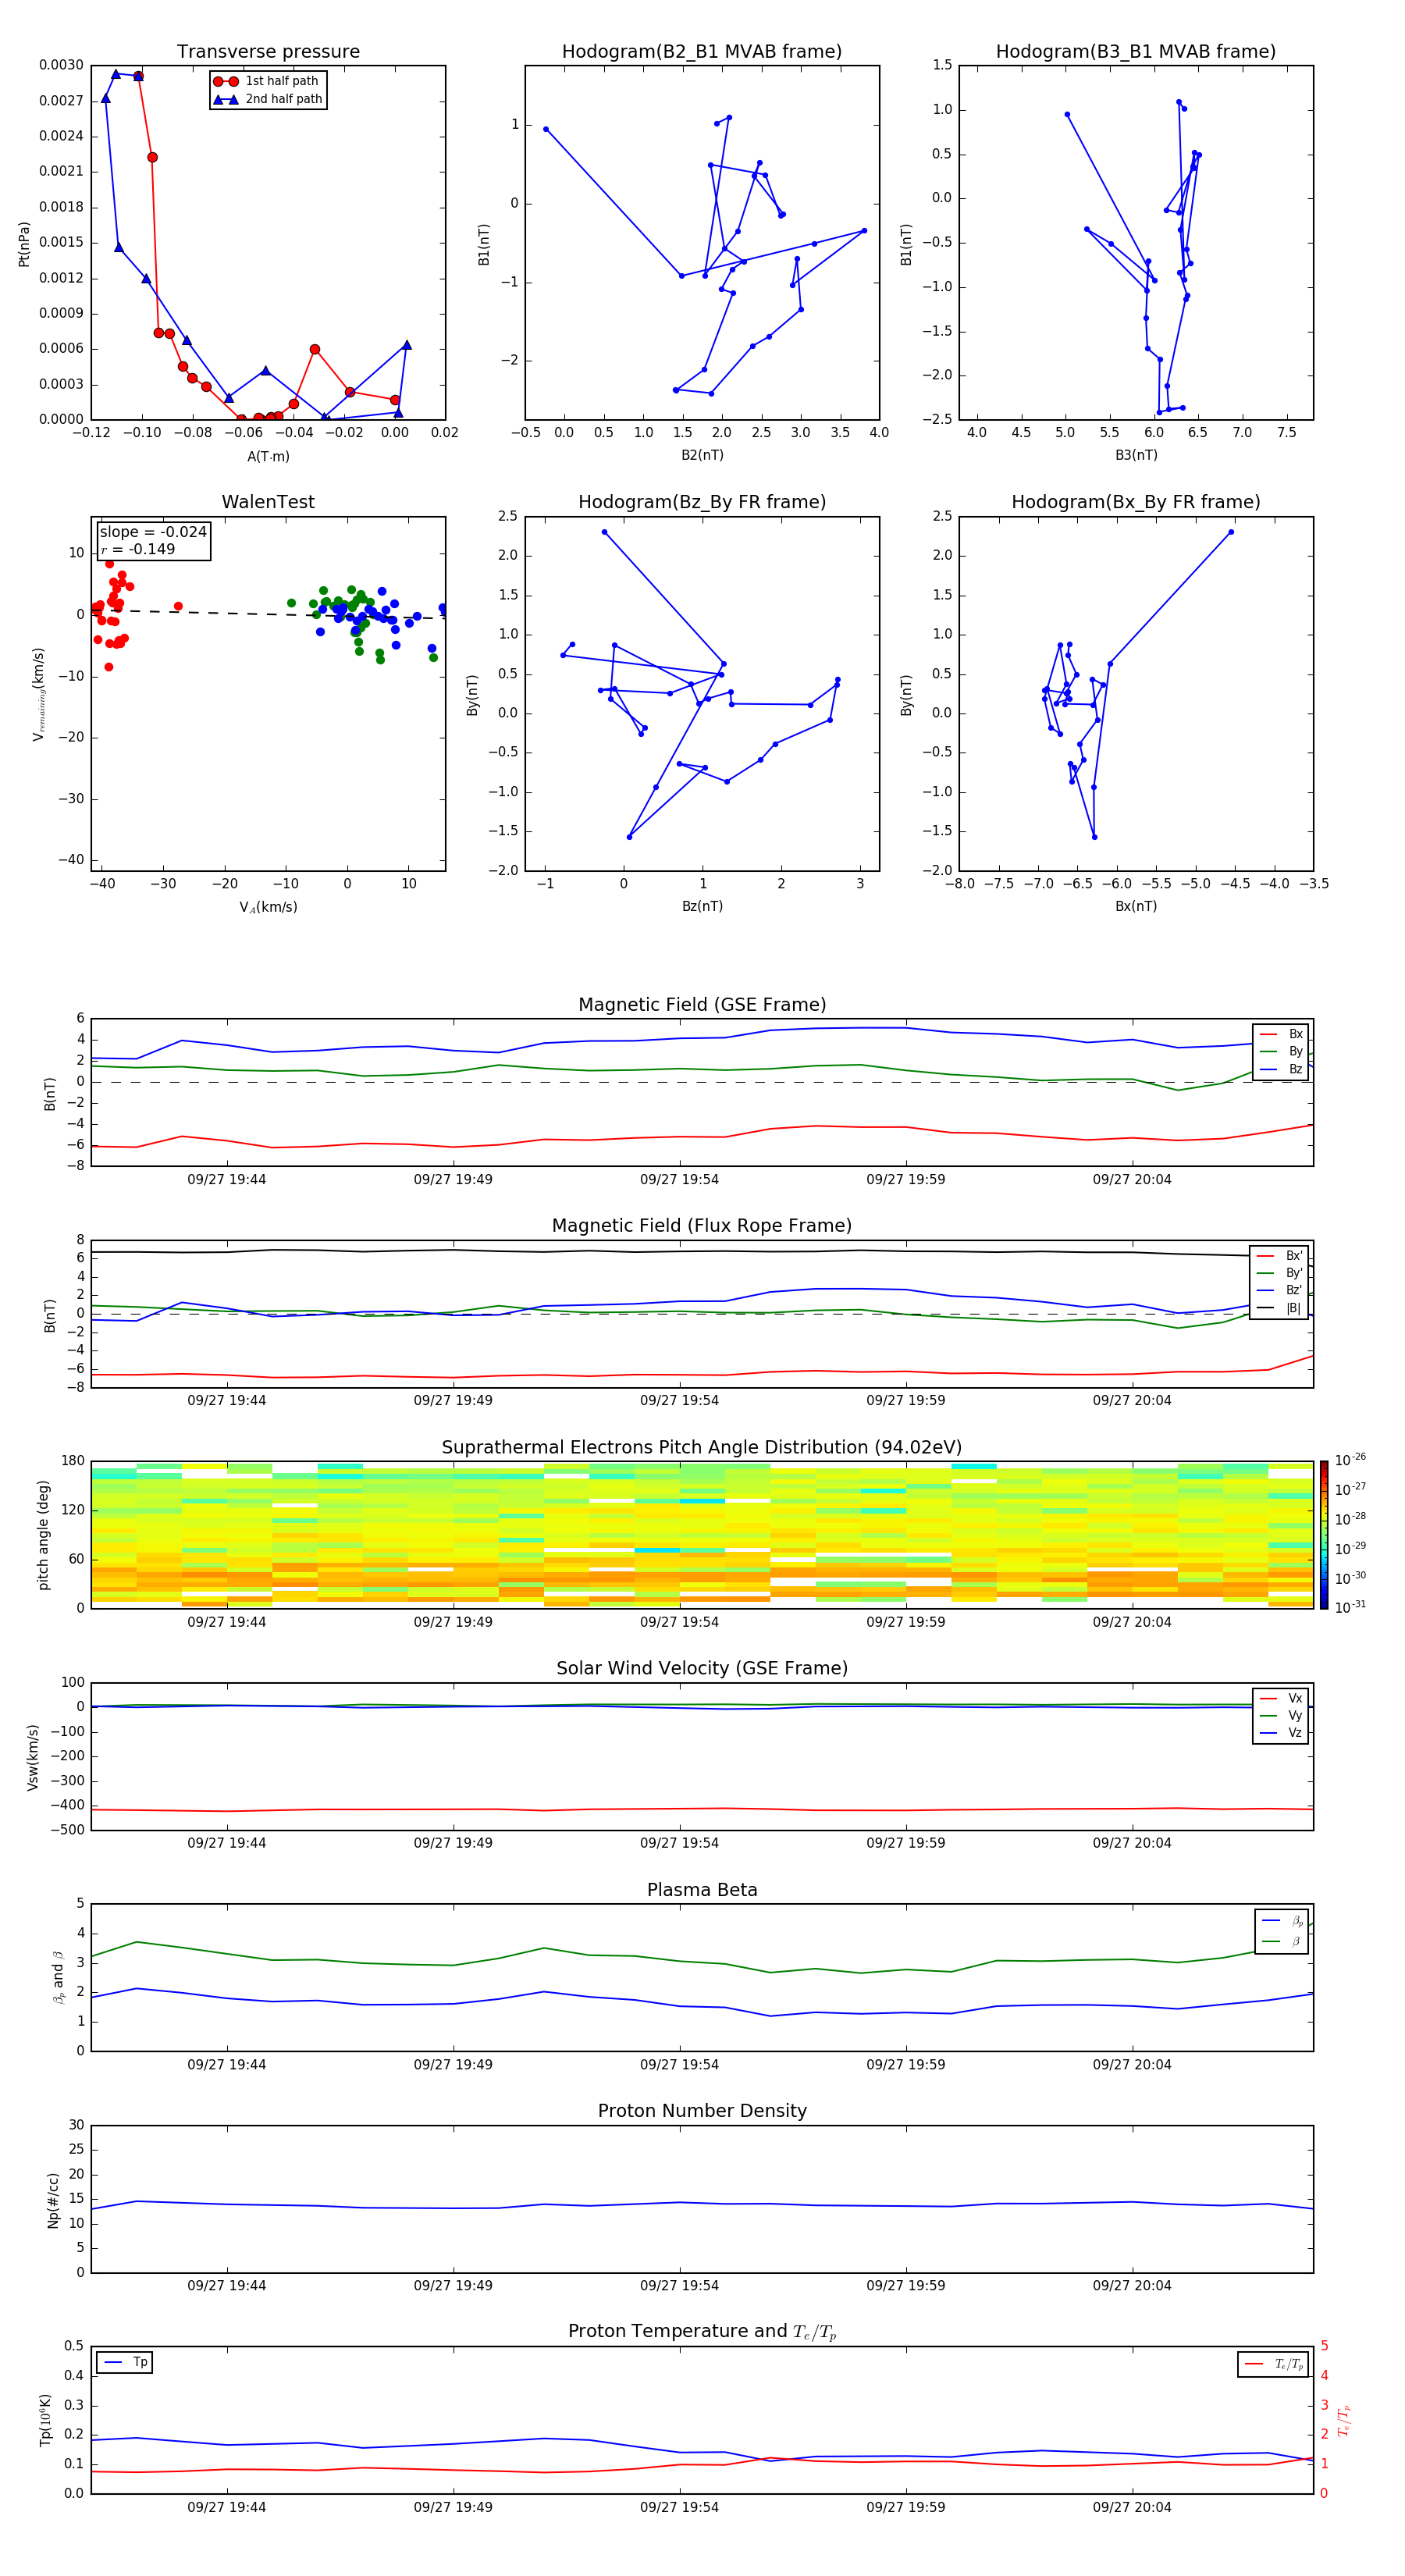Click '09/27 19:44' tick under GSE magnetic field
Viewport: 1405px width, 2576px height.
(x=227, y=1180)
